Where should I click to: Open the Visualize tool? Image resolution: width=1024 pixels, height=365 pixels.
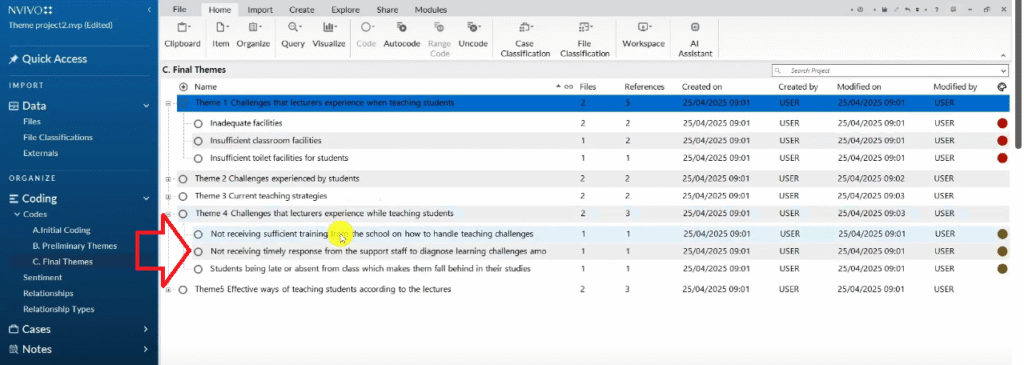point(328,35)
